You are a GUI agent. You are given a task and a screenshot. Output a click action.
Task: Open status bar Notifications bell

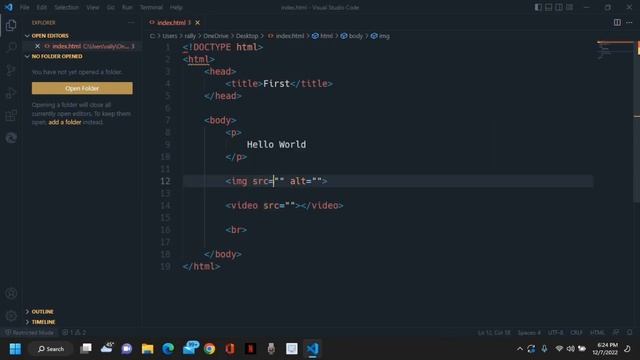630,333
